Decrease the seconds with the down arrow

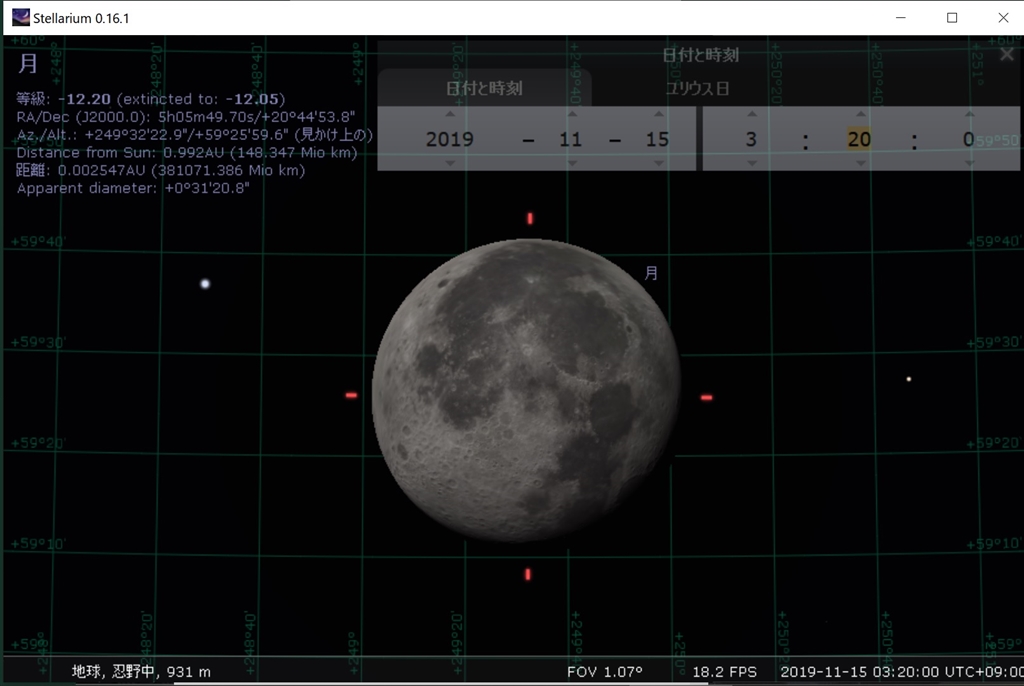(970, 163)
